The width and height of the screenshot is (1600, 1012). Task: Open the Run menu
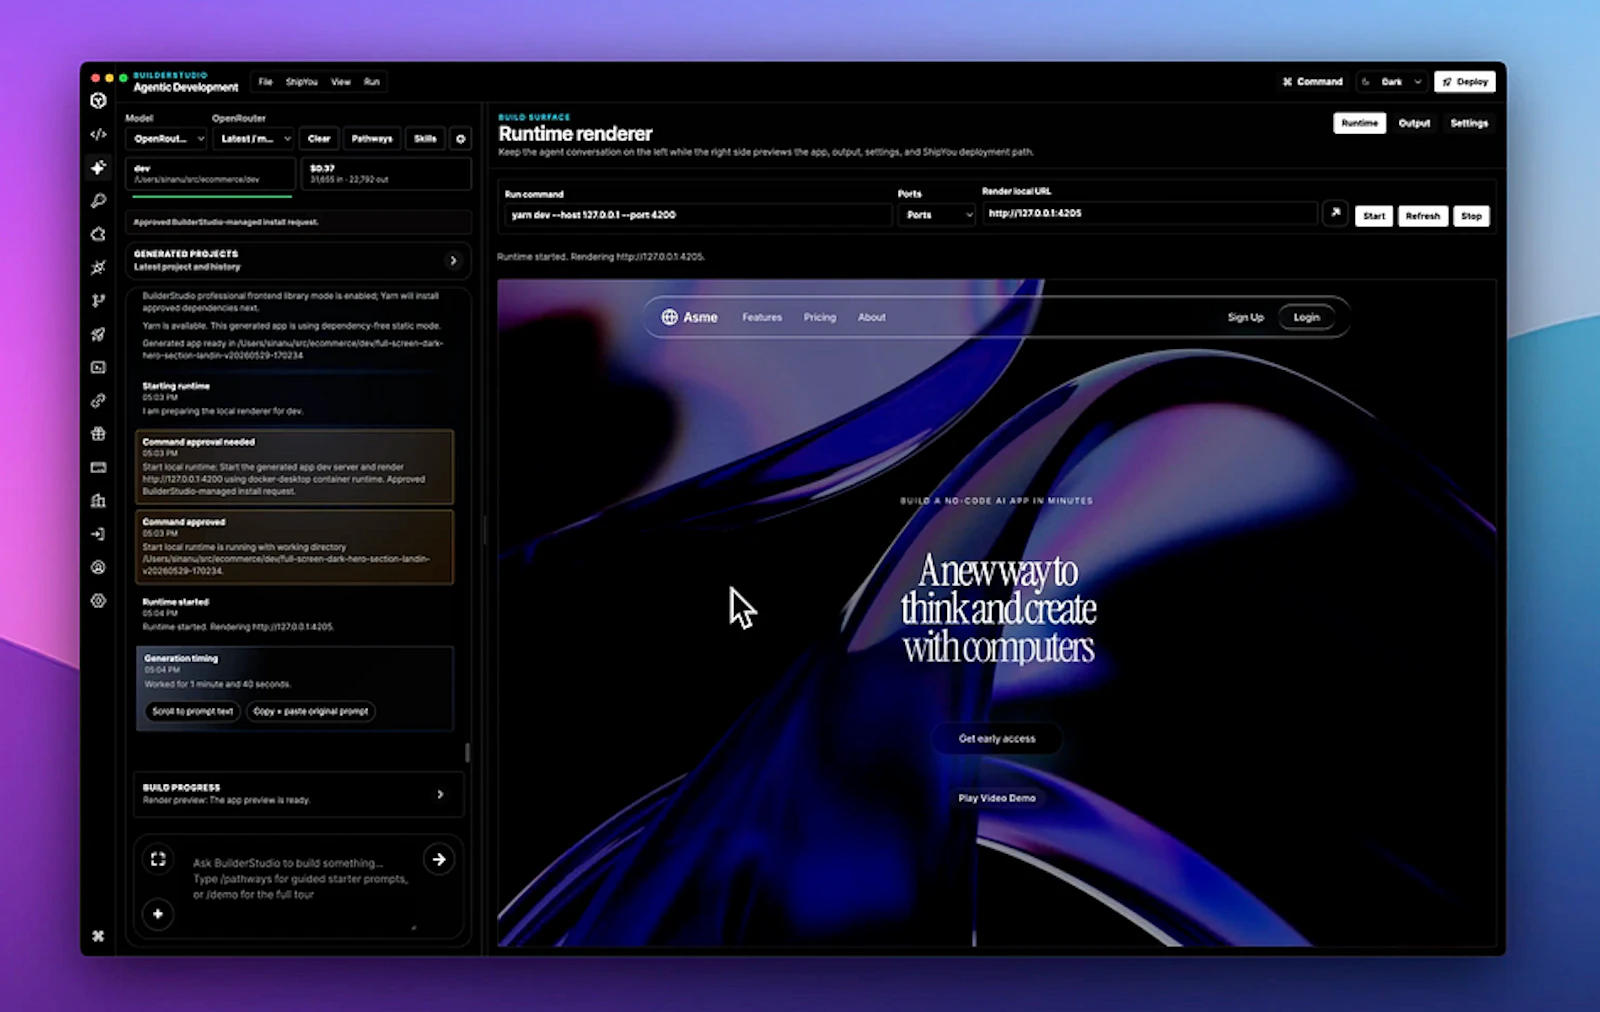tap(372, 82)
